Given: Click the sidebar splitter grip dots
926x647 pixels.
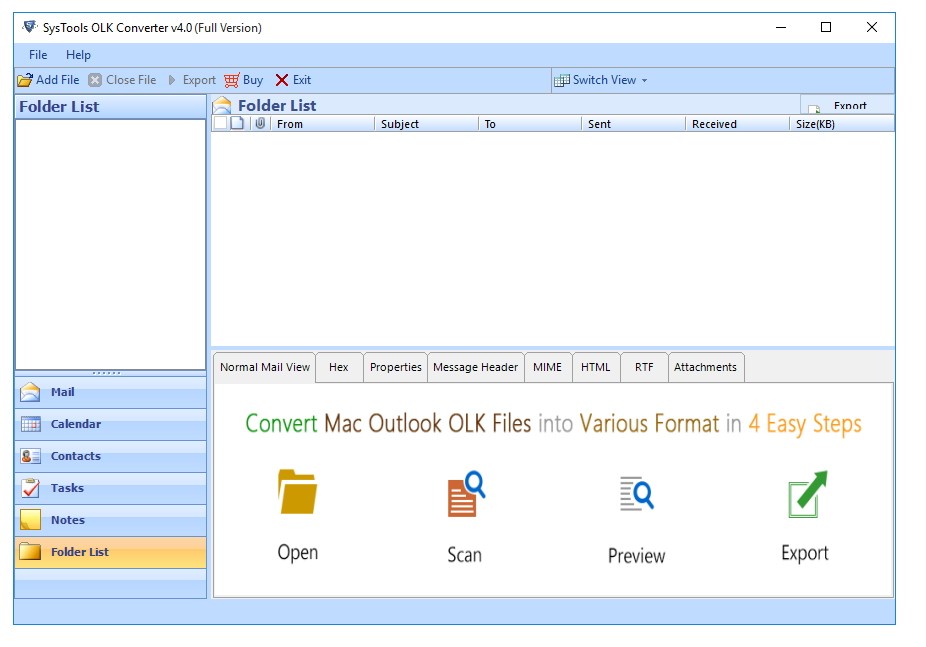Looking at the screenshot, I should point(106,373).
